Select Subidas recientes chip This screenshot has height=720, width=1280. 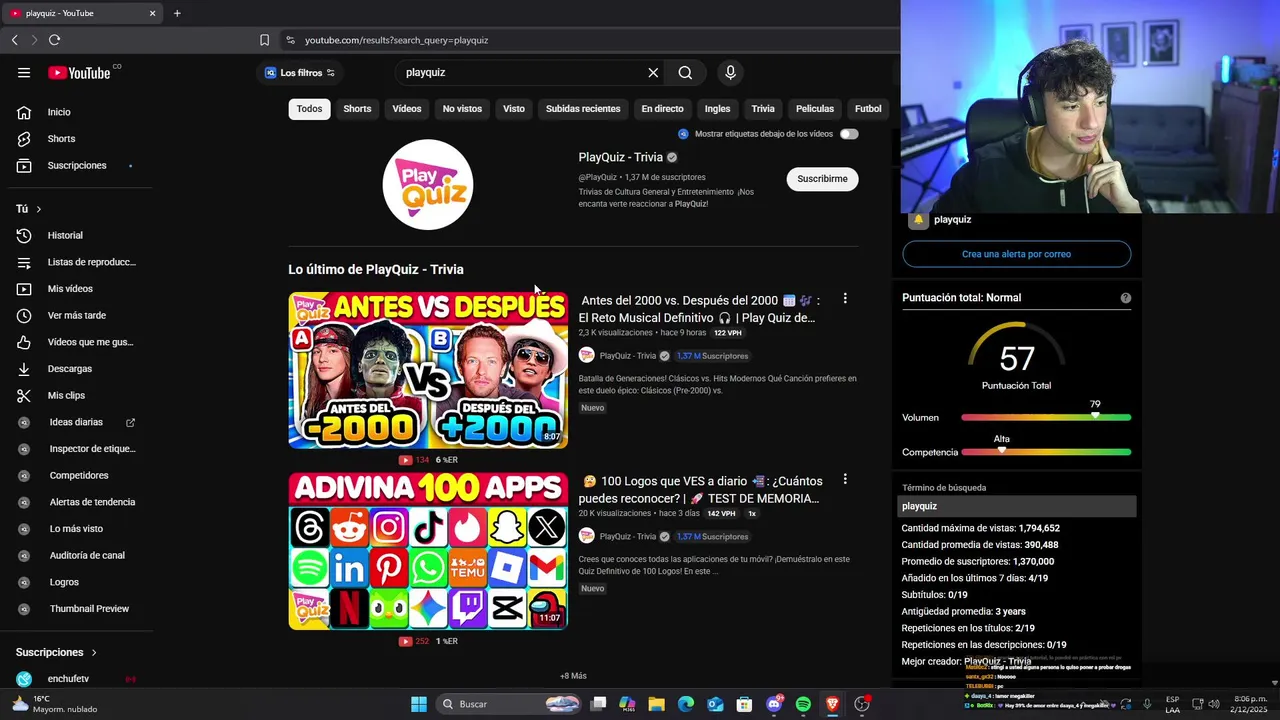tap(583, 109)
